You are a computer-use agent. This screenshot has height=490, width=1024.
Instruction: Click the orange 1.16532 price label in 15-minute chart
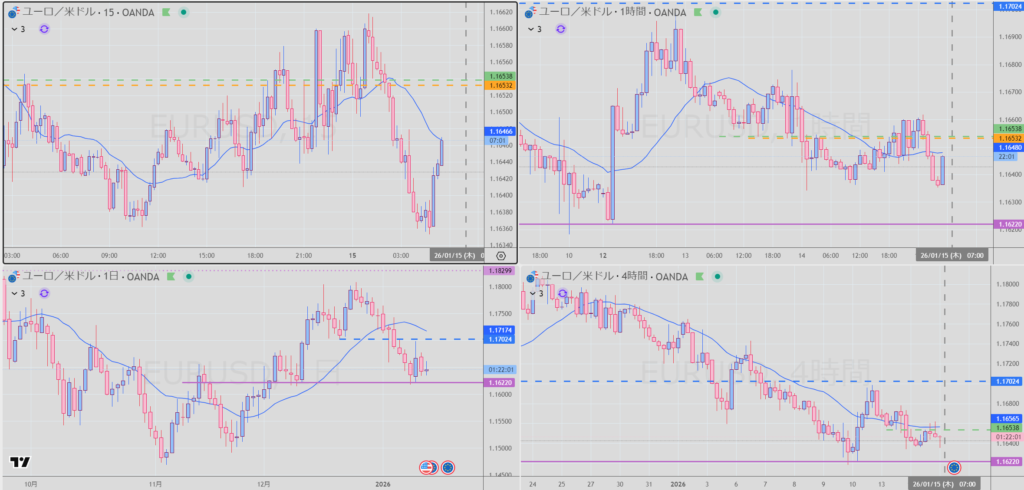[x=498, y=86]
